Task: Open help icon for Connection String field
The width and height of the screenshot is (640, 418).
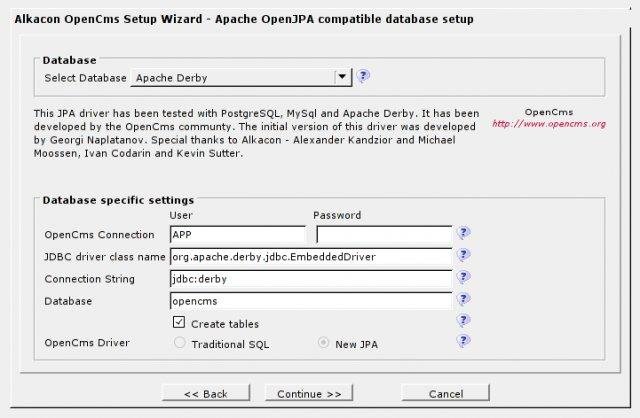Action: pos(463,277)
